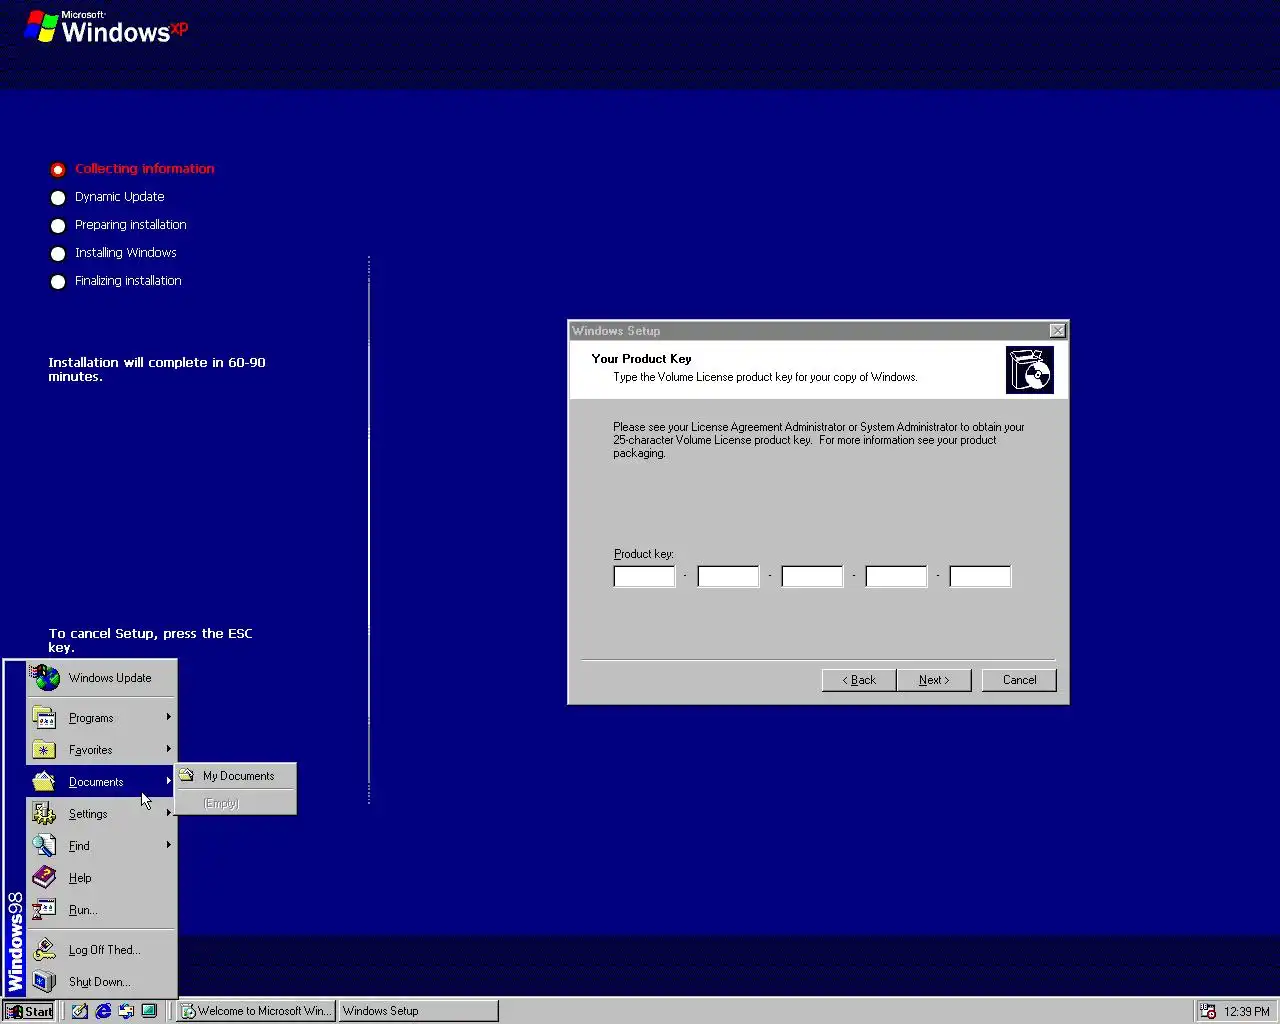1280x1024 pixels.
Task: Click Show Desktop in Quick Launch
Action: pos(80,1011)
